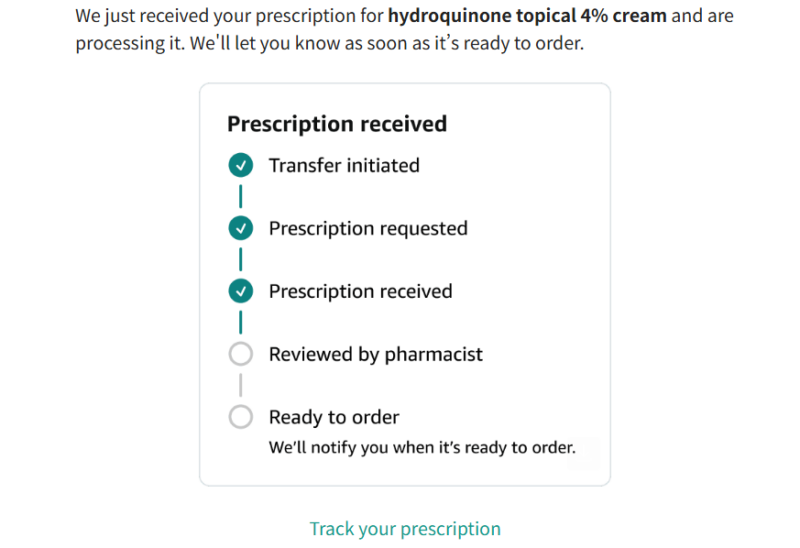Click the Prescription requested checkmark icon
Viewport: 800px width, 548px height.
[240, 229]
